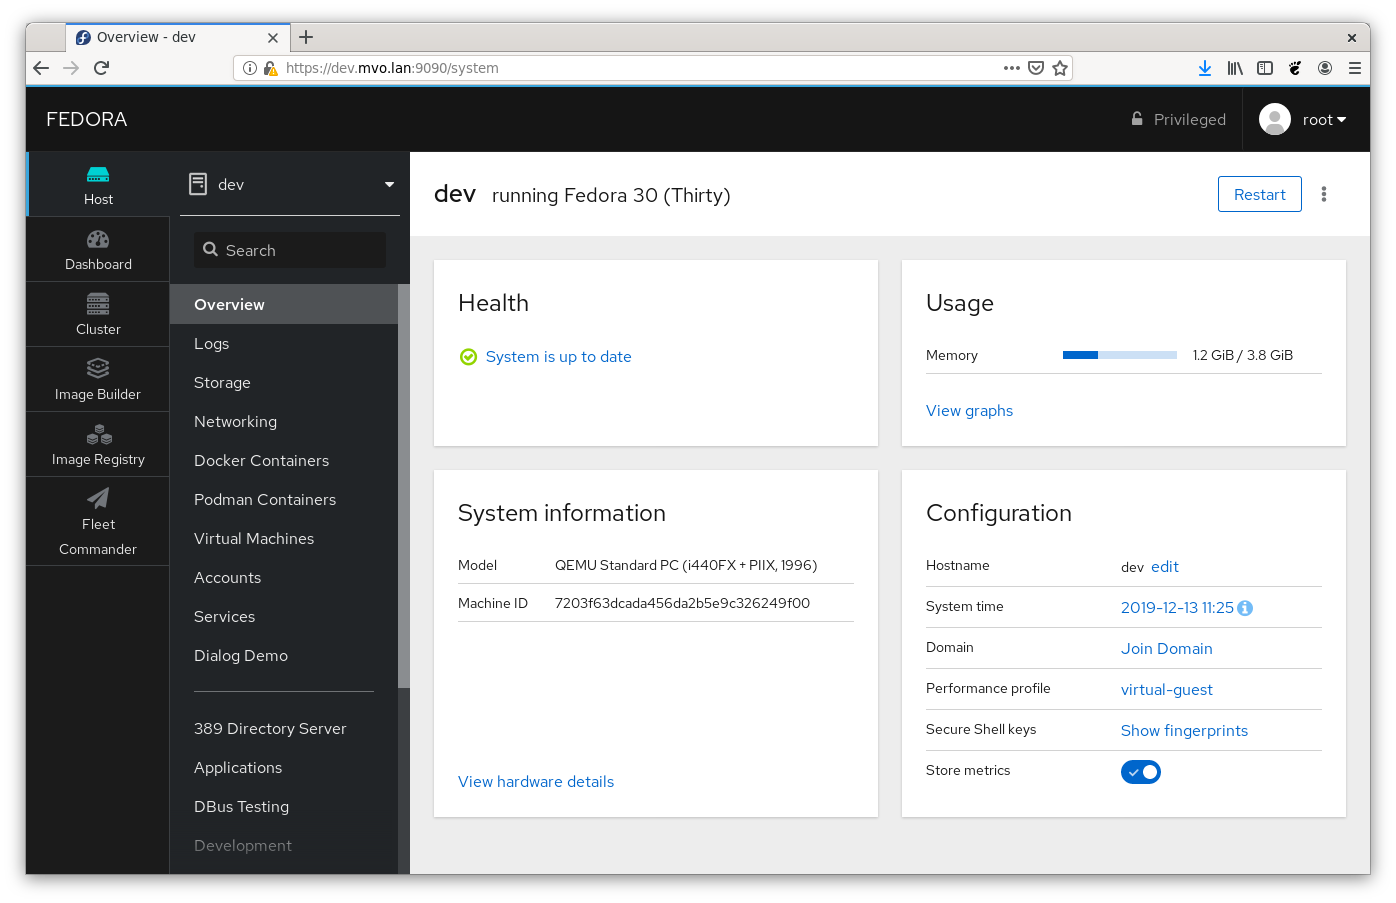Open the Firefox library icon
Viewport: 1396px width, 903px height.
1235,68
